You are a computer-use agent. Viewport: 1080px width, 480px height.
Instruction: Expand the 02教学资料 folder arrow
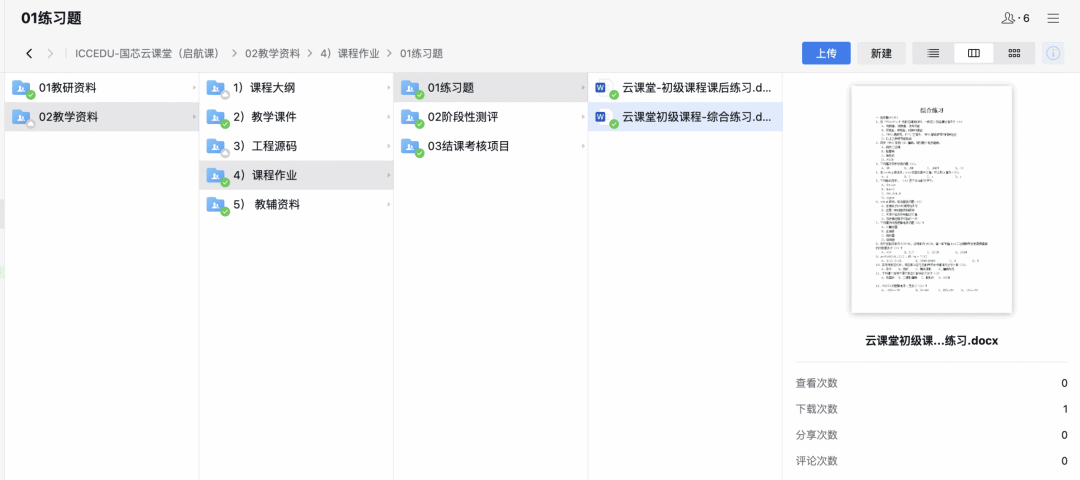coord(193,117)
